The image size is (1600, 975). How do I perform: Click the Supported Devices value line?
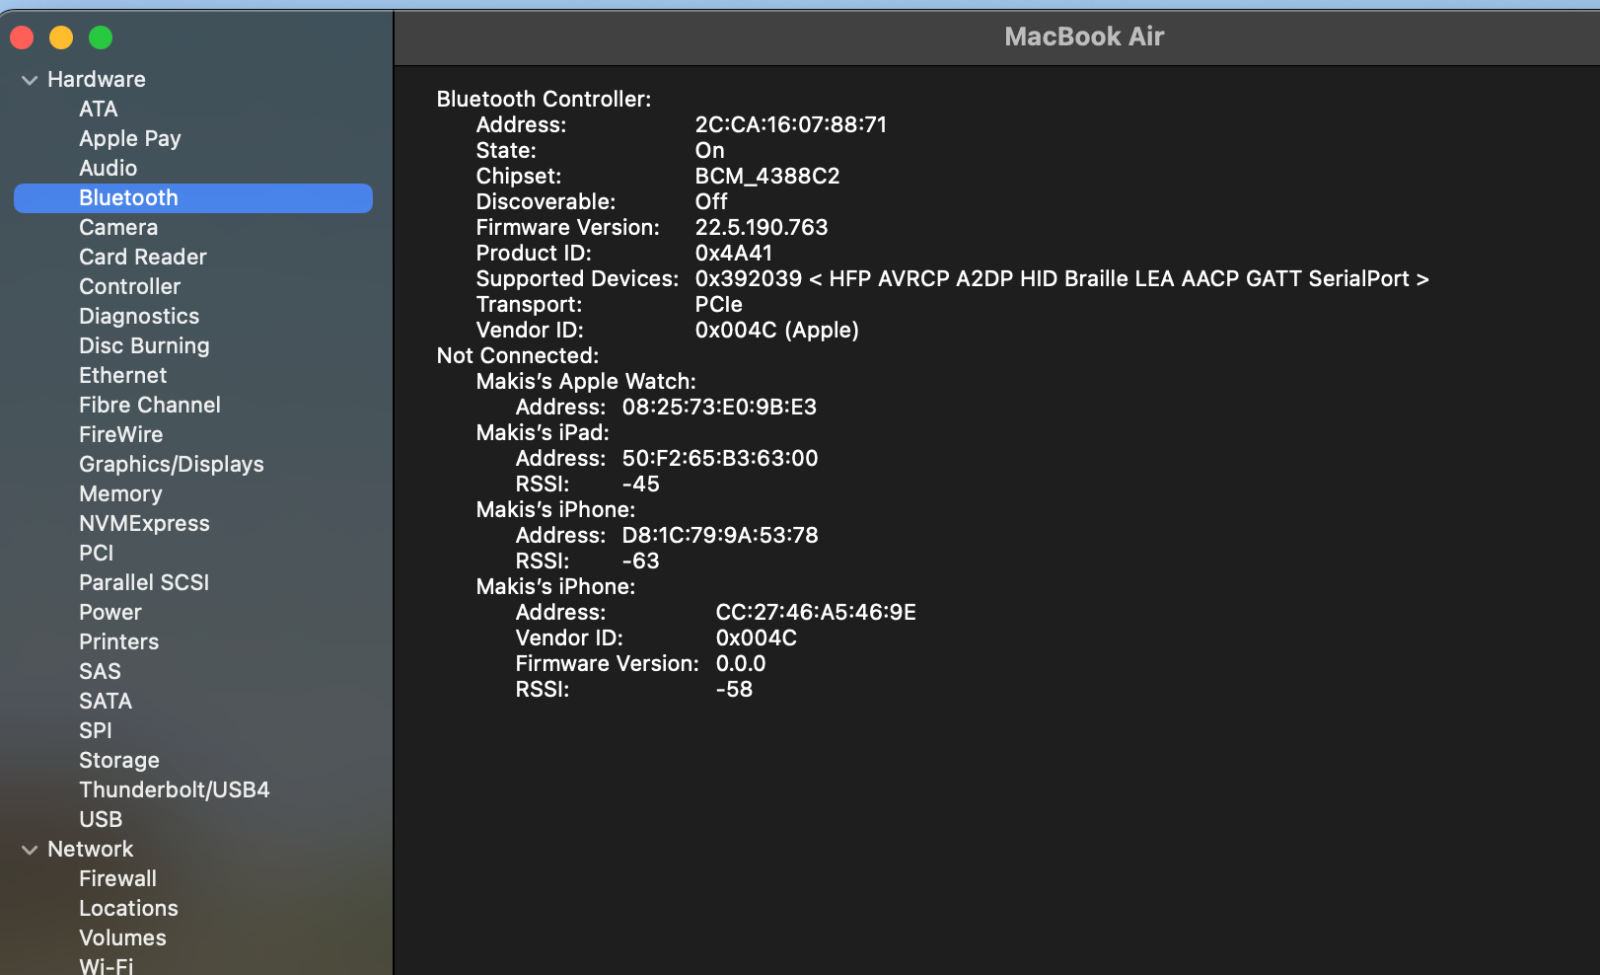tap(1062, 279)
